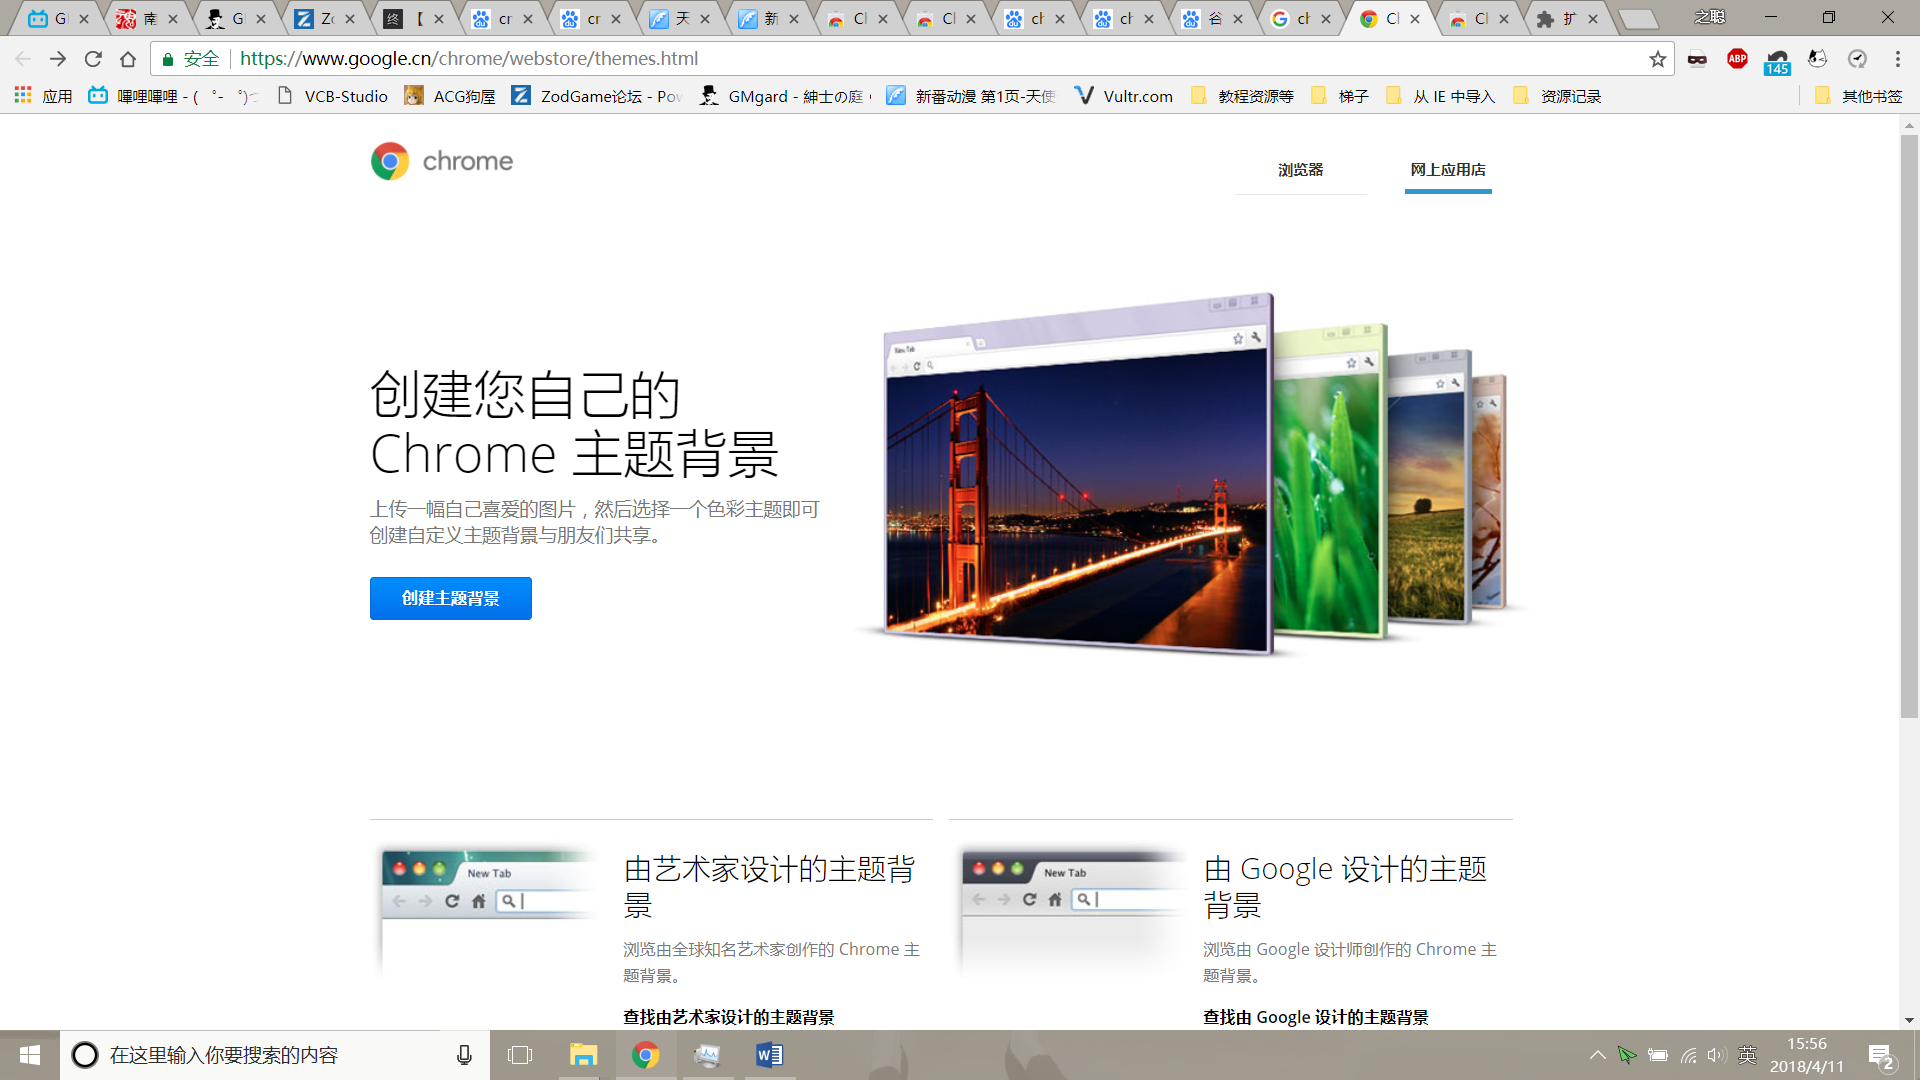Click the Cortana microphone icon
Screen dimensions: 1920x1080
pos(464,1055)
